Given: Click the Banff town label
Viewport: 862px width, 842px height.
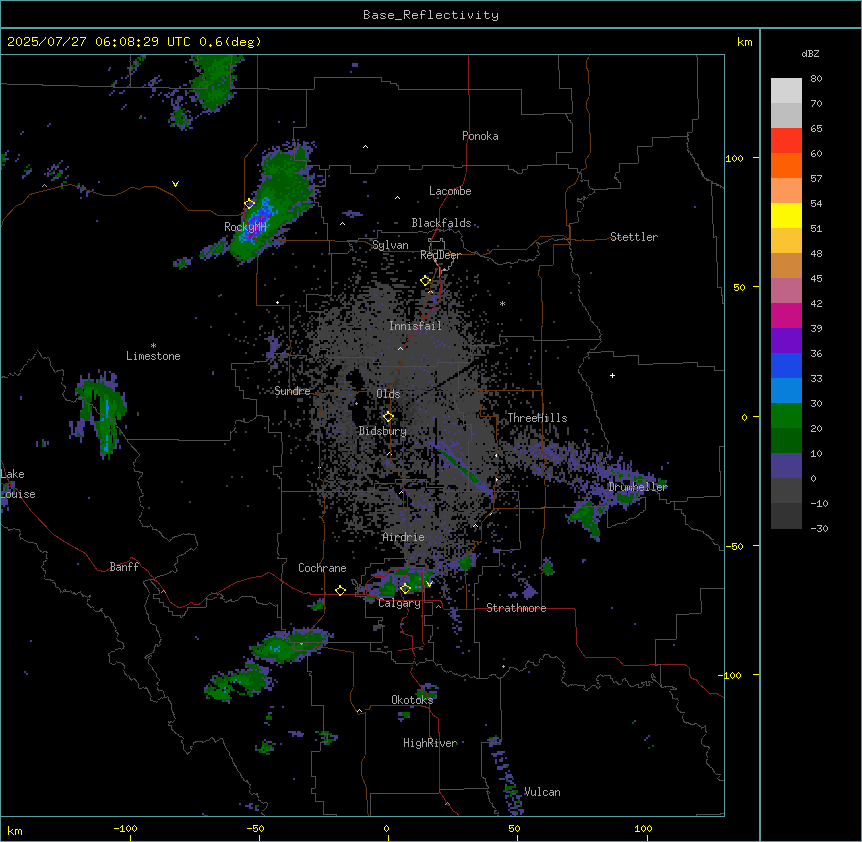Looking at the screenshot, I should 124,567.
